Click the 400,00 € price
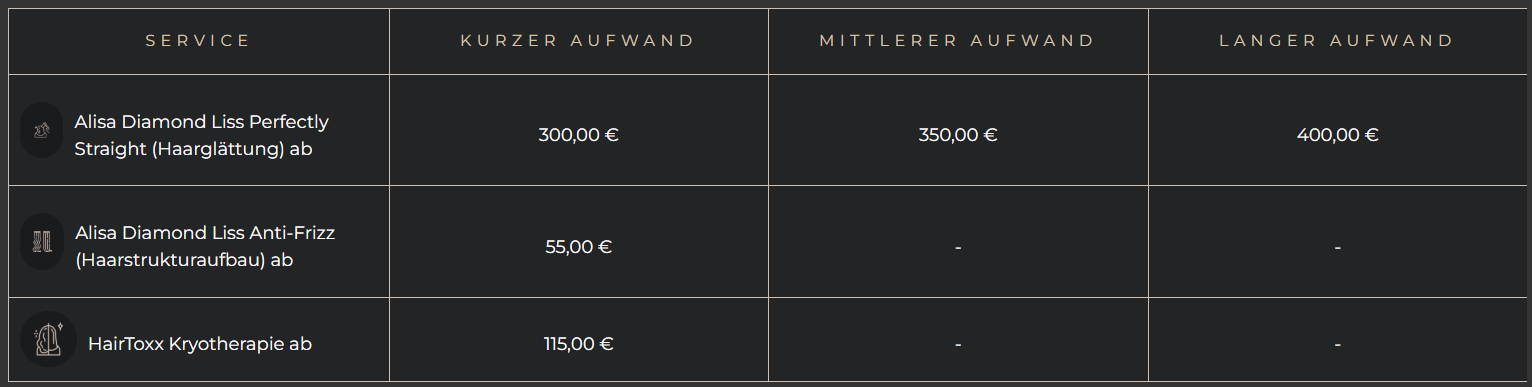This screenshot has width=1532, height=387. [x=1337, y=135]
